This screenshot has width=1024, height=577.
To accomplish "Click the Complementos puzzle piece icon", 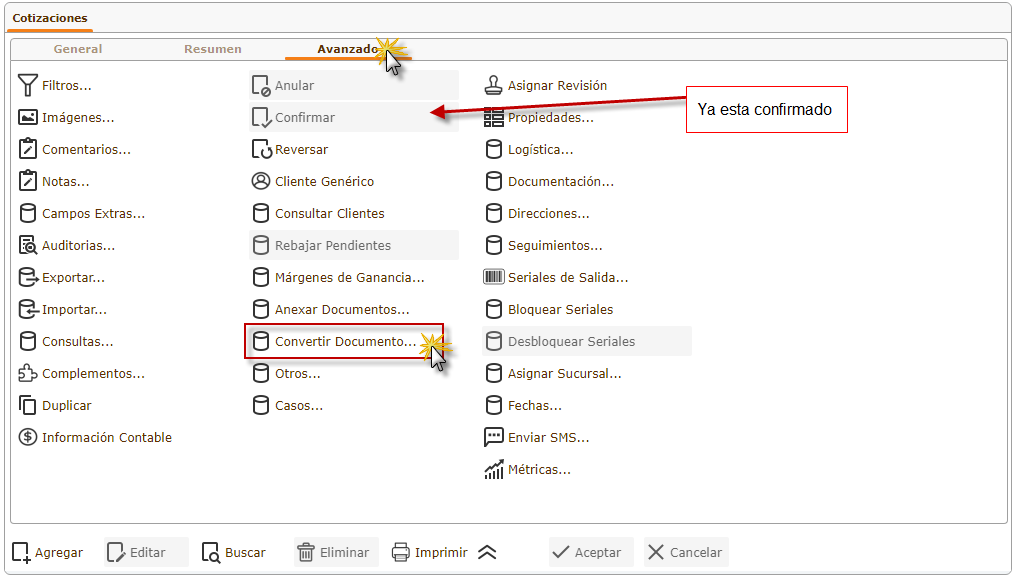I will pyautogui.click(x=28, y=374).
